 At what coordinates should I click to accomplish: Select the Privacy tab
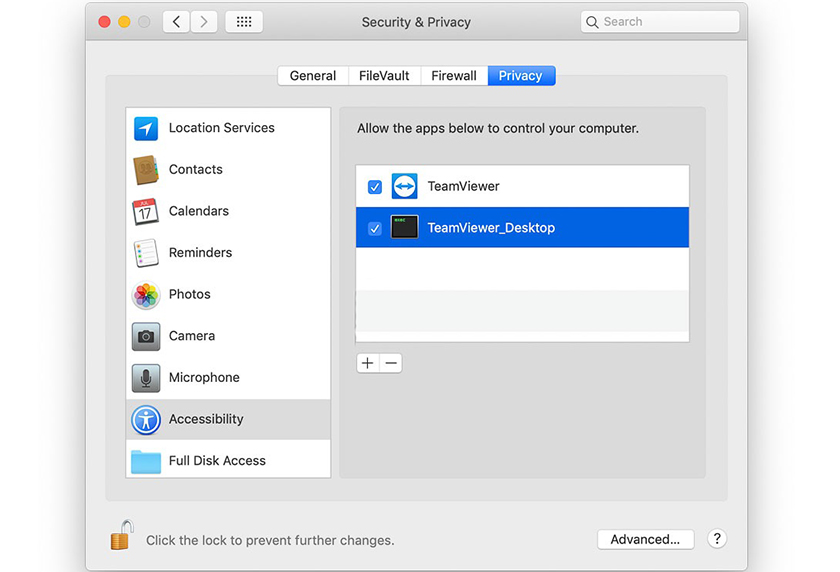(521, 76)
